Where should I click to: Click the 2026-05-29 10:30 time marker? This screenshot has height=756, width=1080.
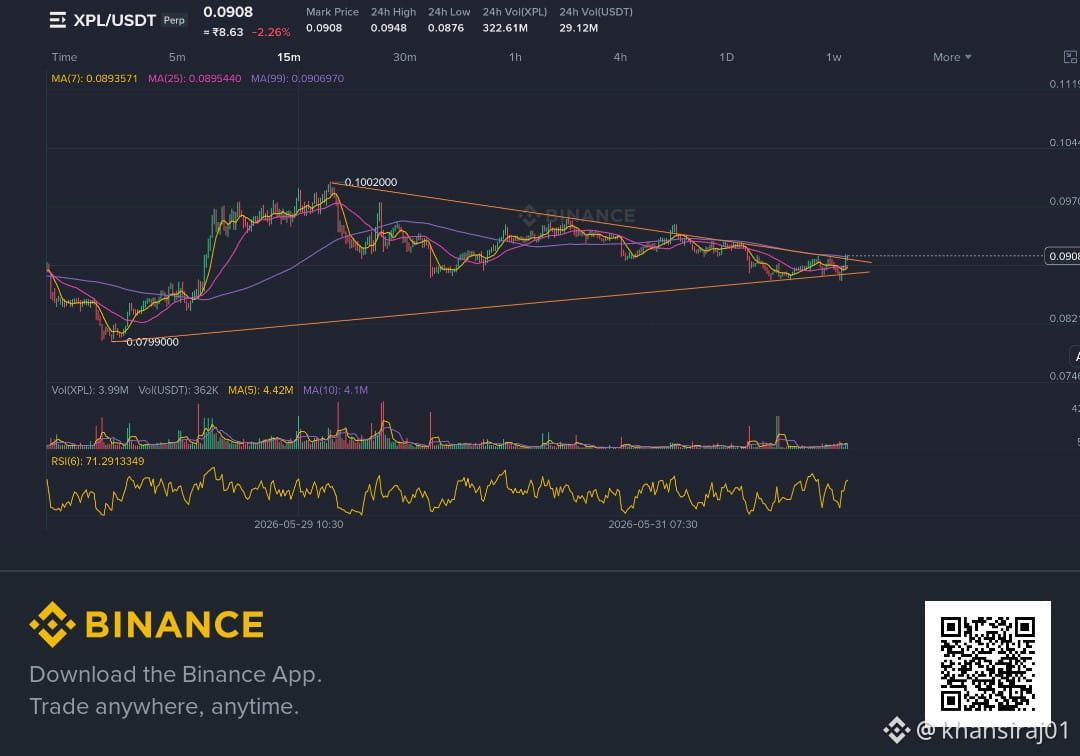298,525
